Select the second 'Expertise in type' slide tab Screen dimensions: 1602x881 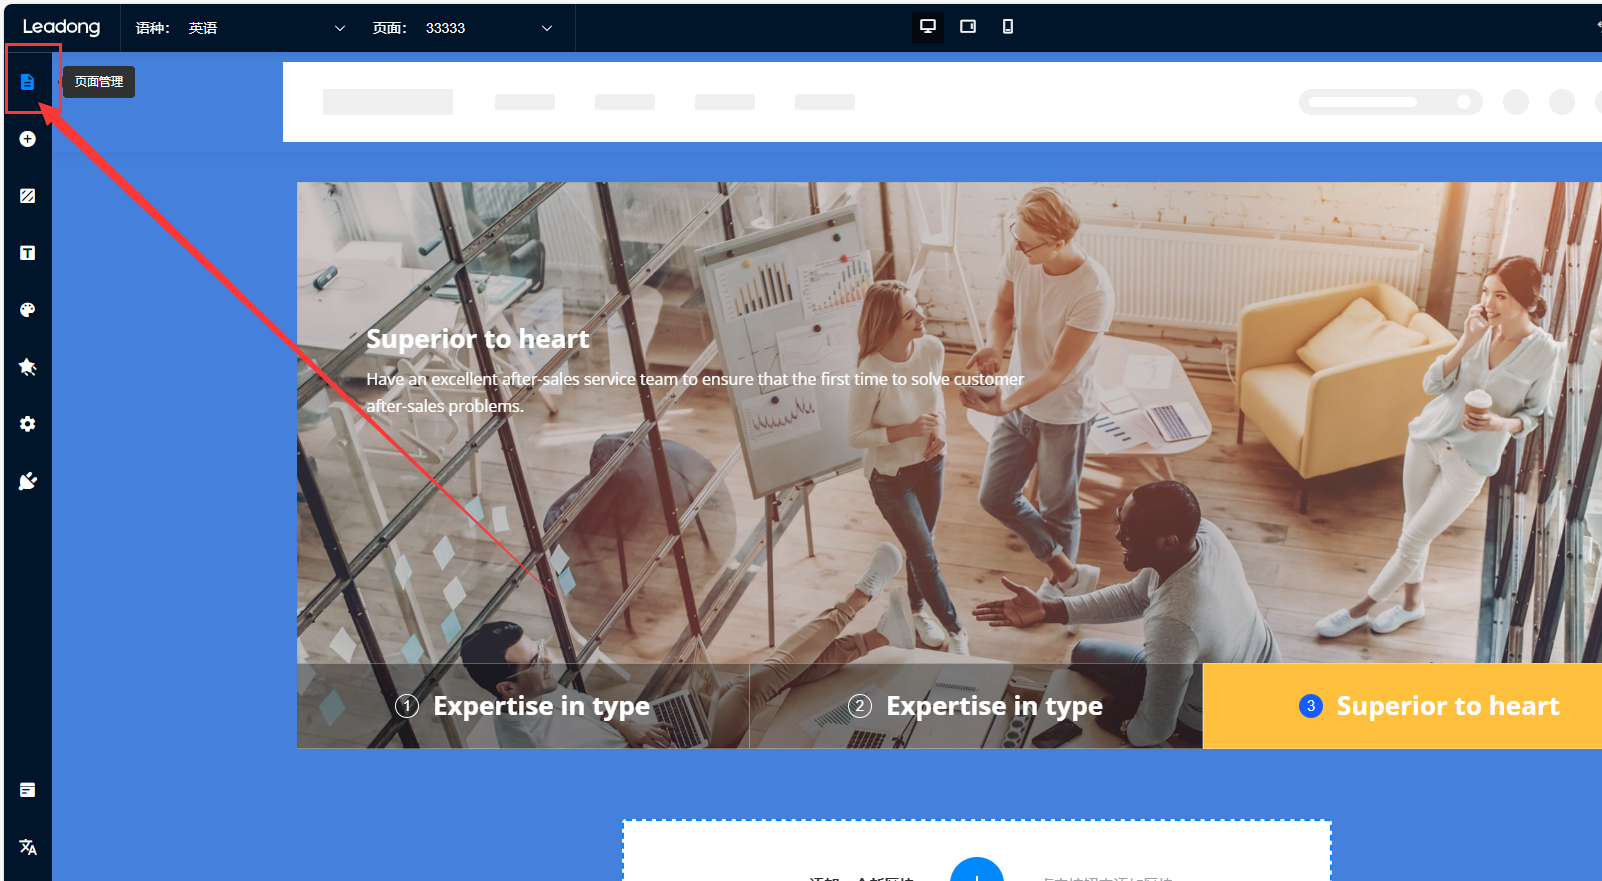click(x=976, y=706)
